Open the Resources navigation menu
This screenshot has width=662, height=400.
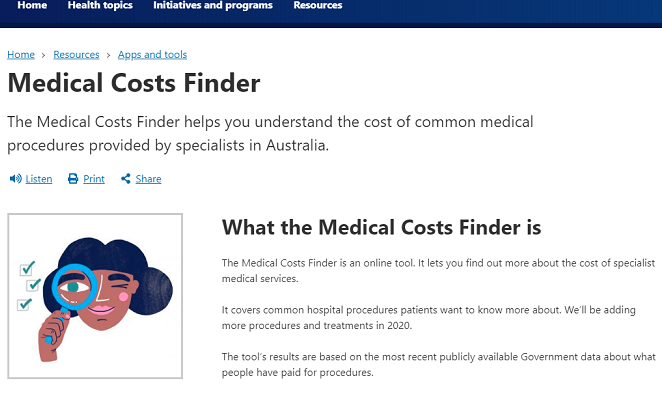tap(318, 5)
